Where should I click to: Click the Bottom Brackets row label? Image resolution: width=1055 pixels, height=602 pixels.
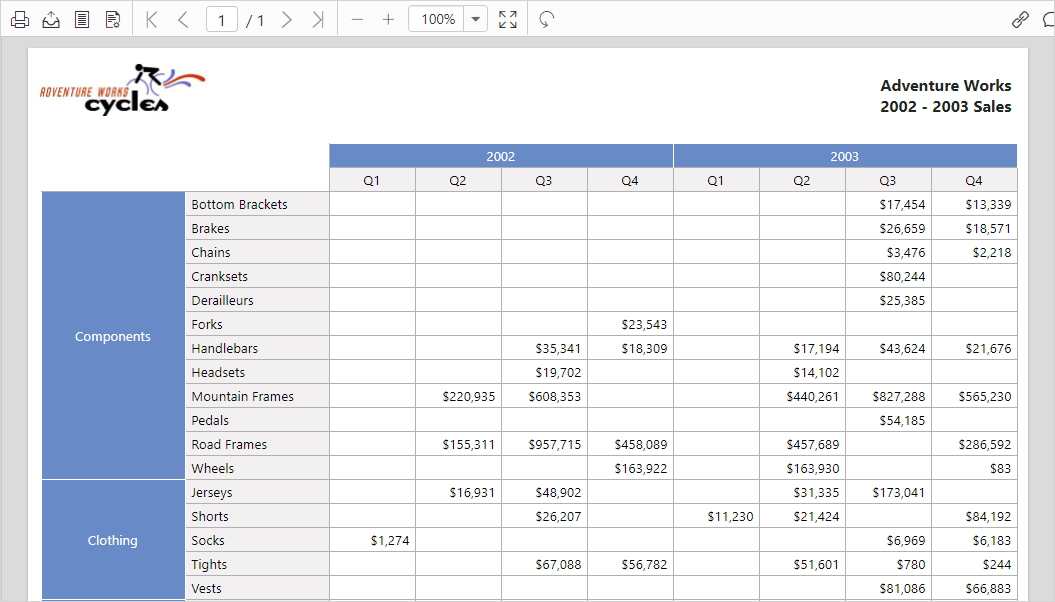pyautogui.click(x=239, y=204)
